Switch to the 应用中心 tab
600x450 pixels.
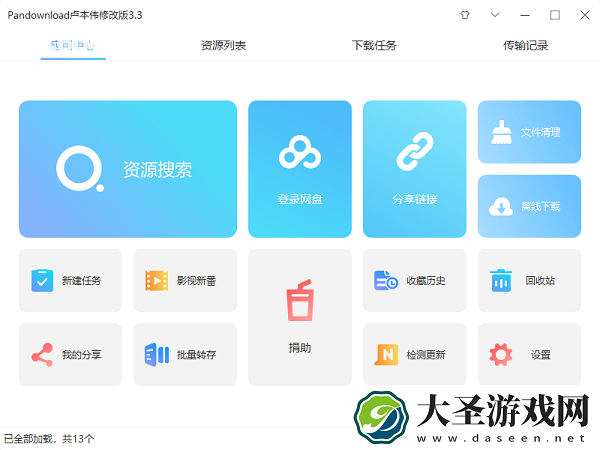73,46
